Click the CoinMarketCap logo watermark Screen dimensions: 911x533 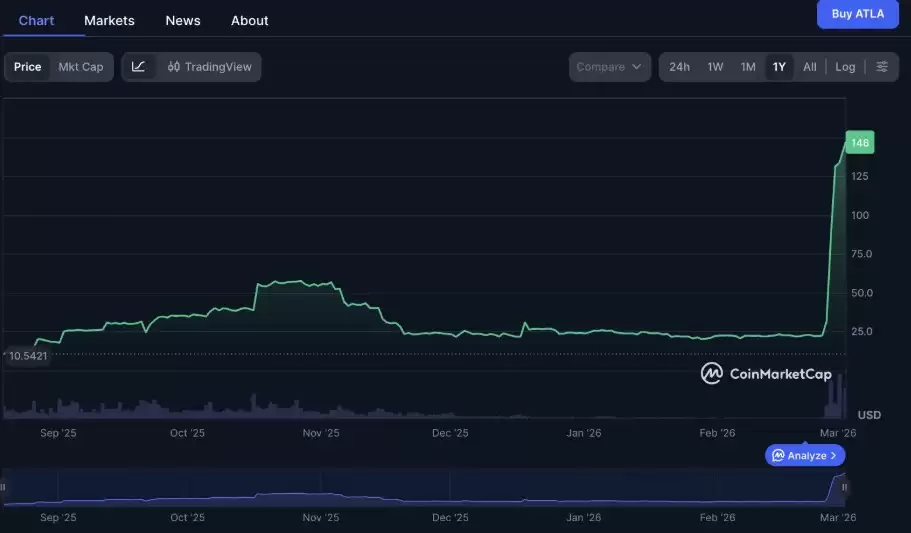click(x=767, y=374)
